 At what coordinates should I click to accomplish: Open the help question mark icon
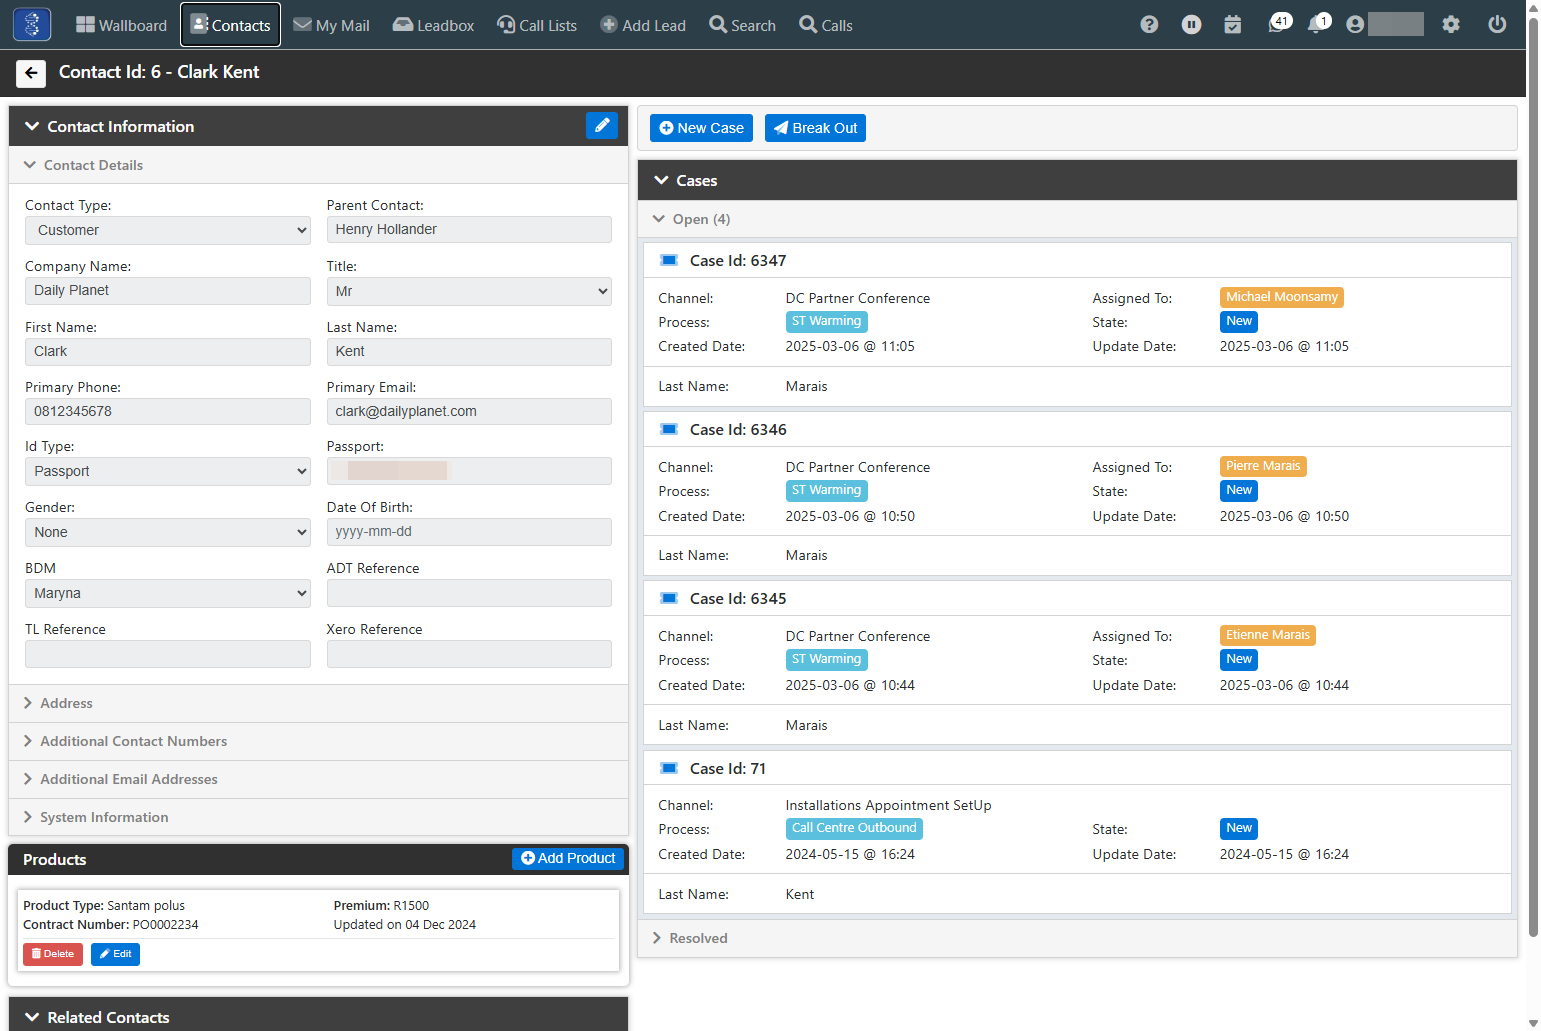pos(1149,25)
